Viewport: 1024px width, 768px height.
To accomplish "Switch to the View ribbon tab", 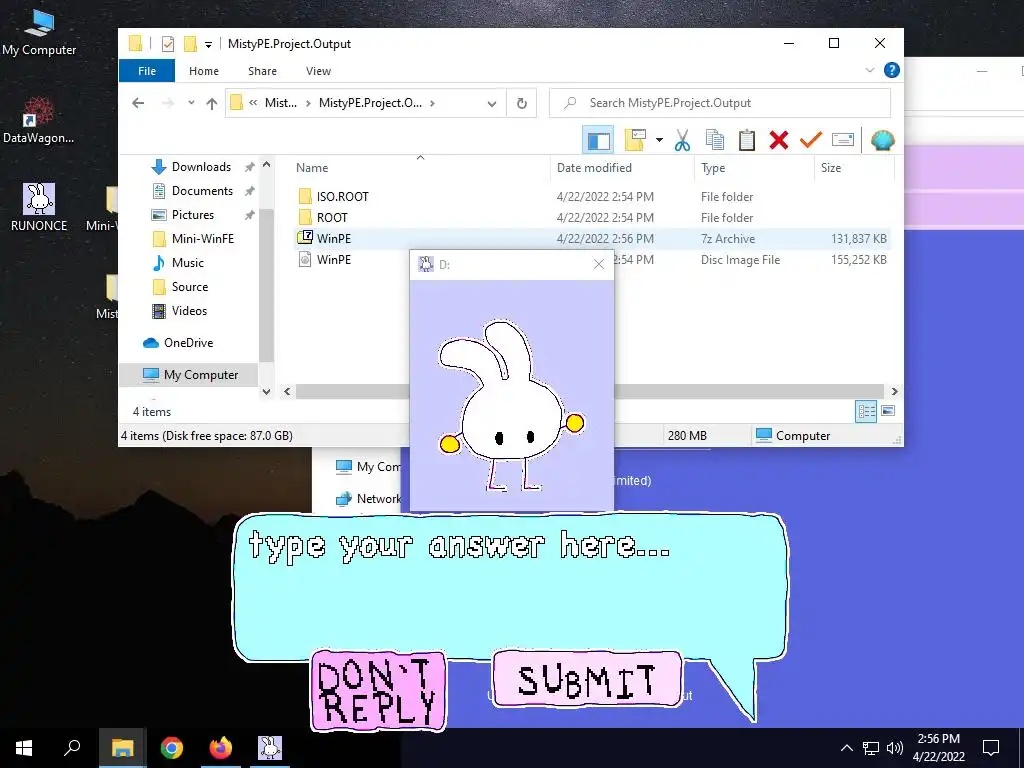I will click(318, 71).
